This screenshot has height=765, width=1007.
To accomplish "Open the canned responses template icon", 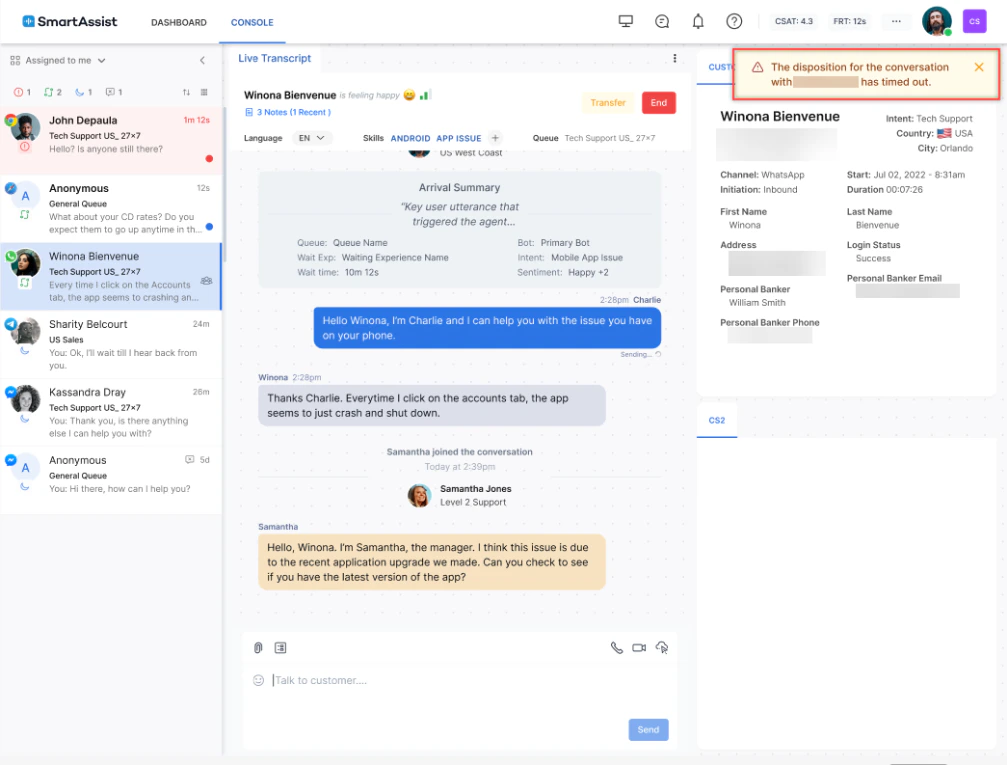I will (281, 647).
